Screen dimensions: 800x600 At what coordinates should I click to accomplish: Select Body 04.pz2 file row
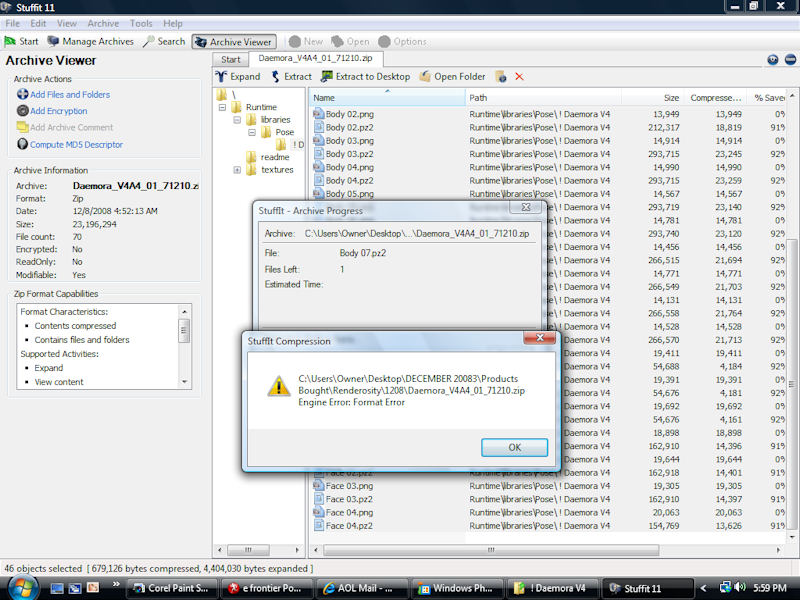[x=548, y=180]
